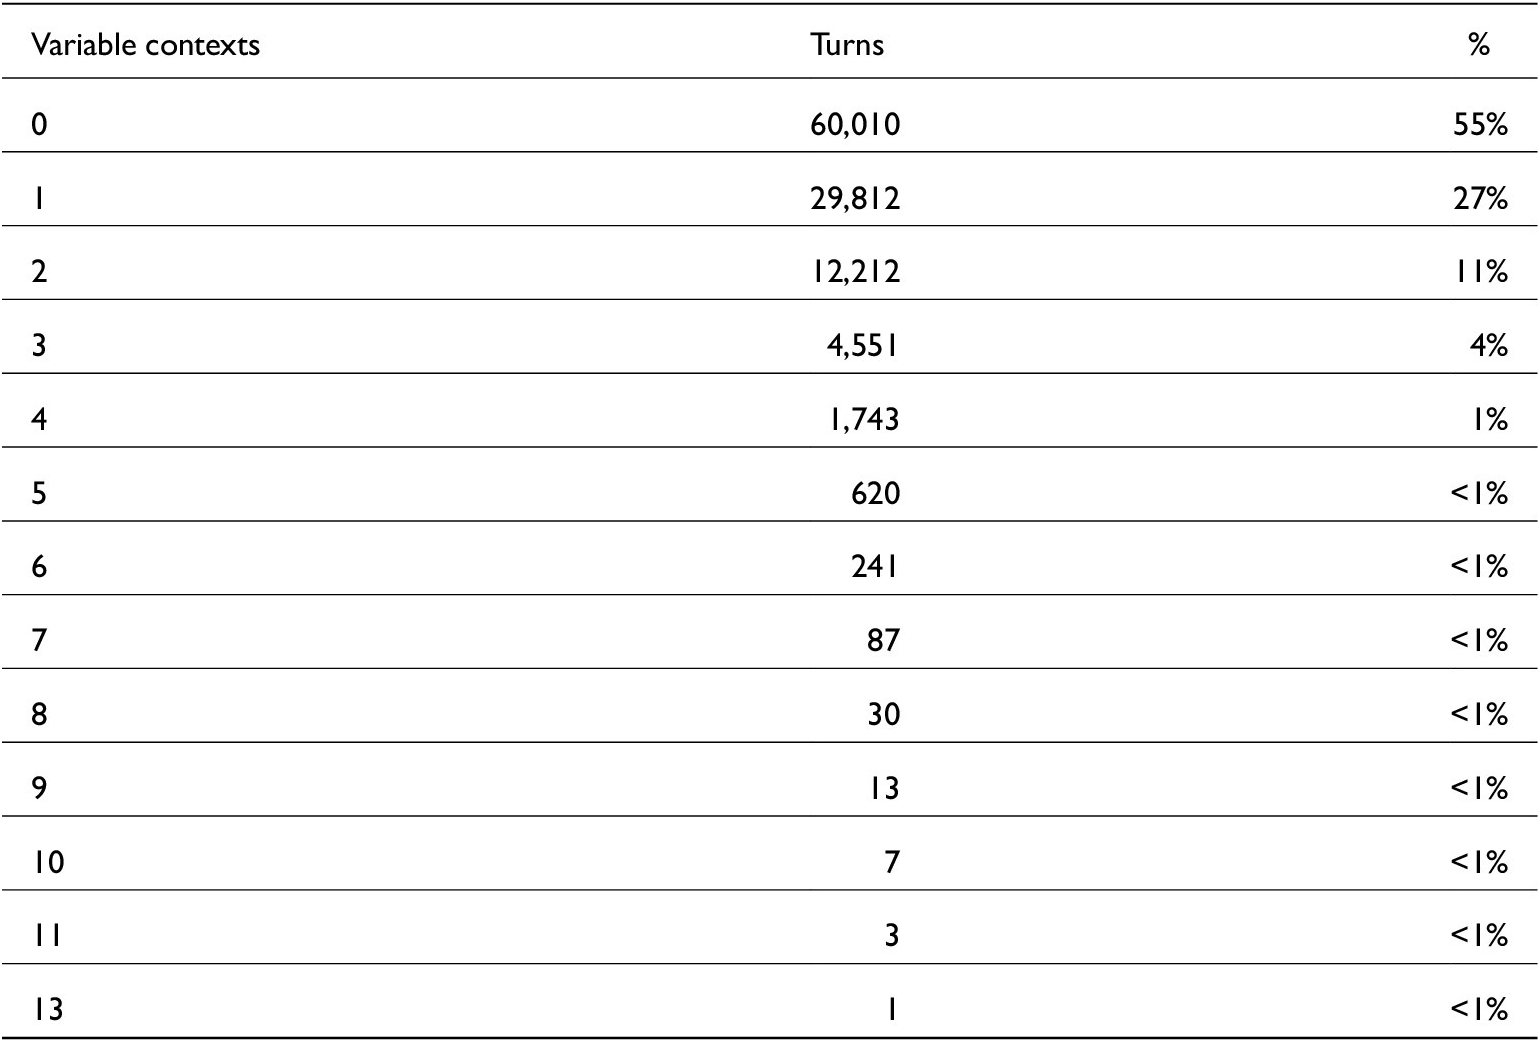This screenshot has height=1042, width=1540.
Task: Select the 87 turns cell
Action: [884, 641]
